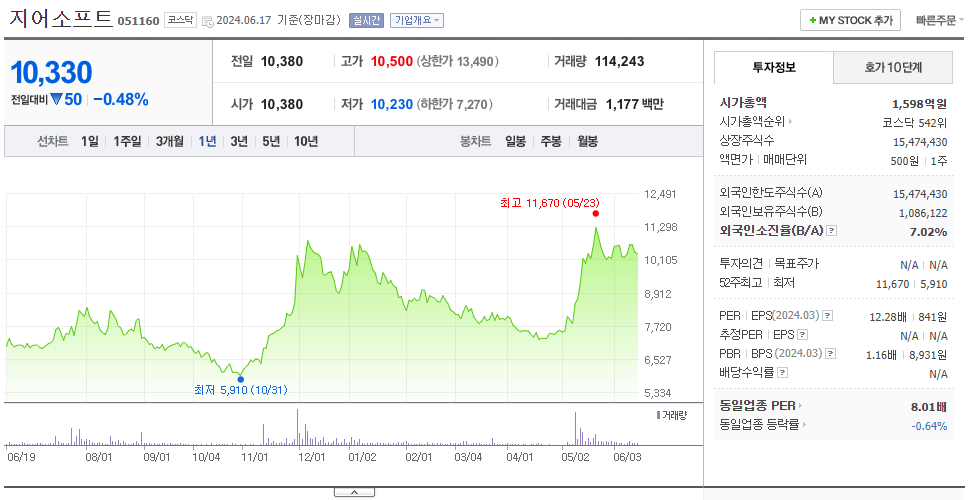This screenshot has height=500, width=968.
Task: Click the 외국인보유주식수 value 1,086,122
Action: coord(923,213)
